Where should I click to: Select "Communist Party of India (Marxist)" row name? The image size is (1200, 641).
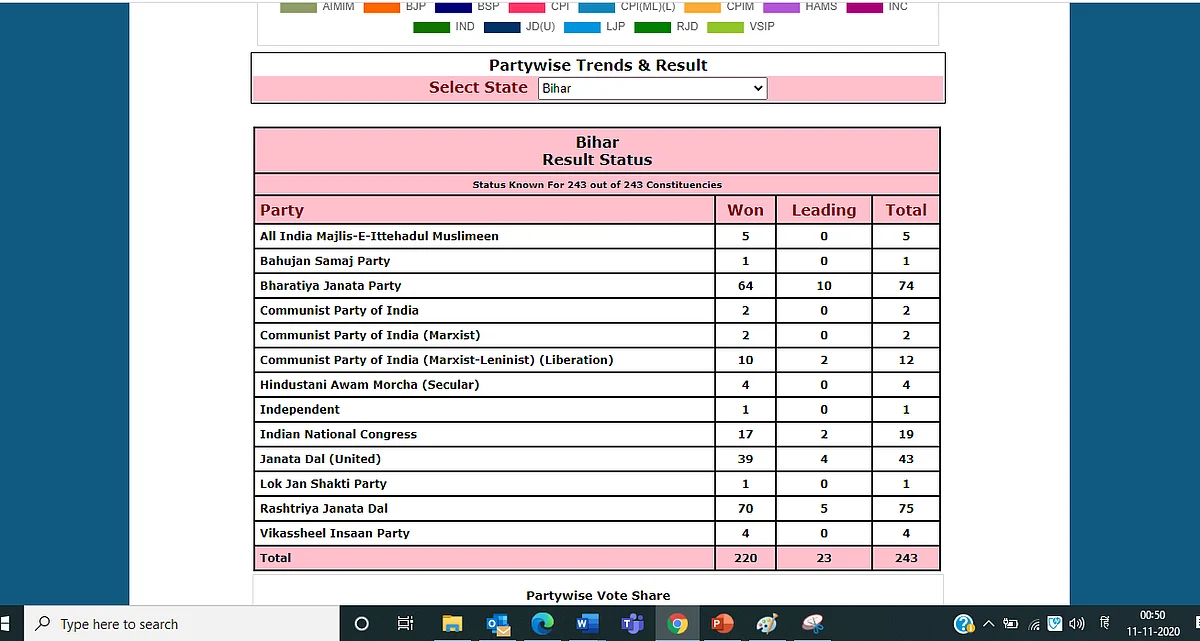(370, 335)
